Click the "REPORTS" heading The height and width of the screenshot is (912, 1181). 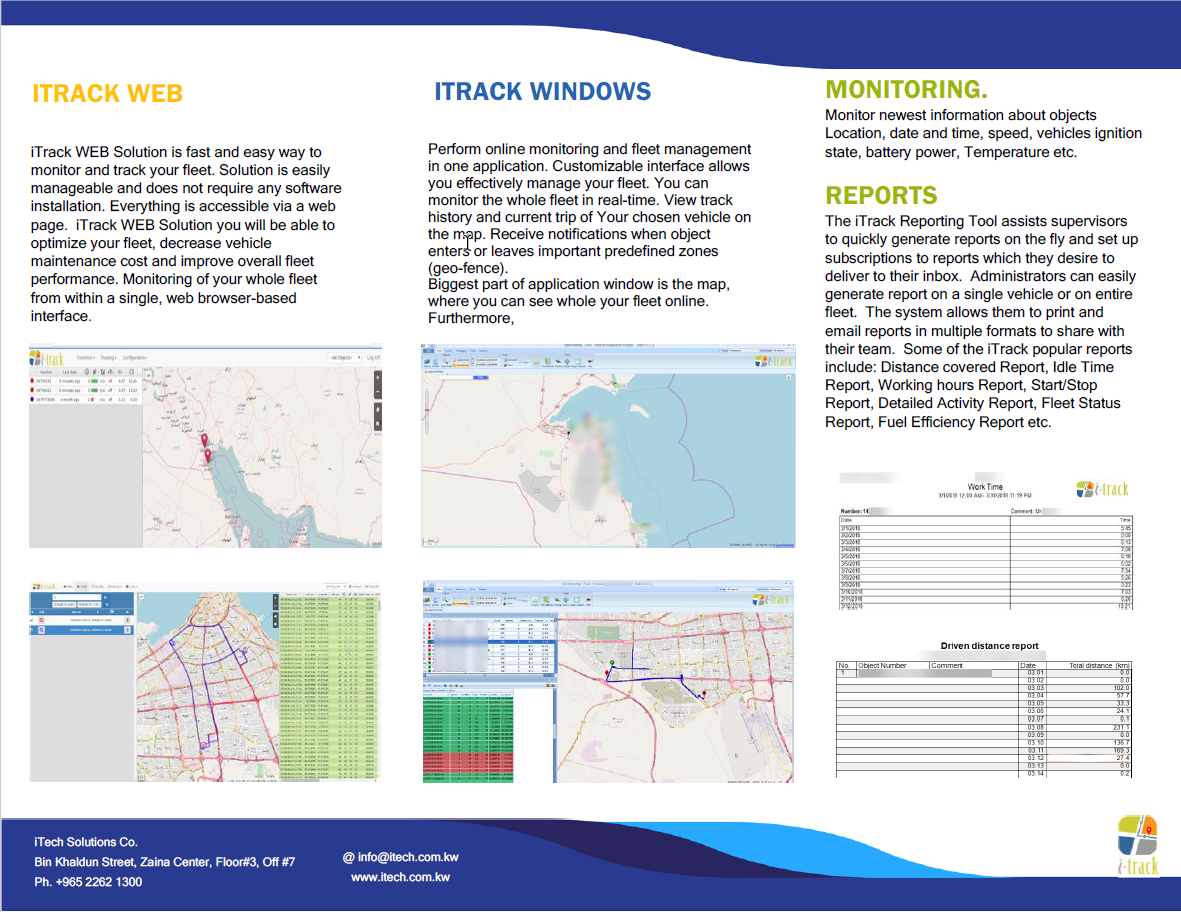pos(881,196)
